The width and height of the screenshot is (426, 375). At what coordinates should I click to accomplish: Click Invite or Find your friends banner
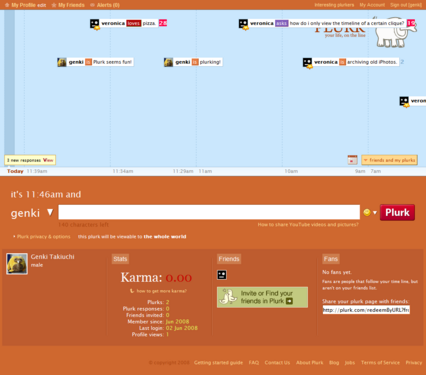262,297
